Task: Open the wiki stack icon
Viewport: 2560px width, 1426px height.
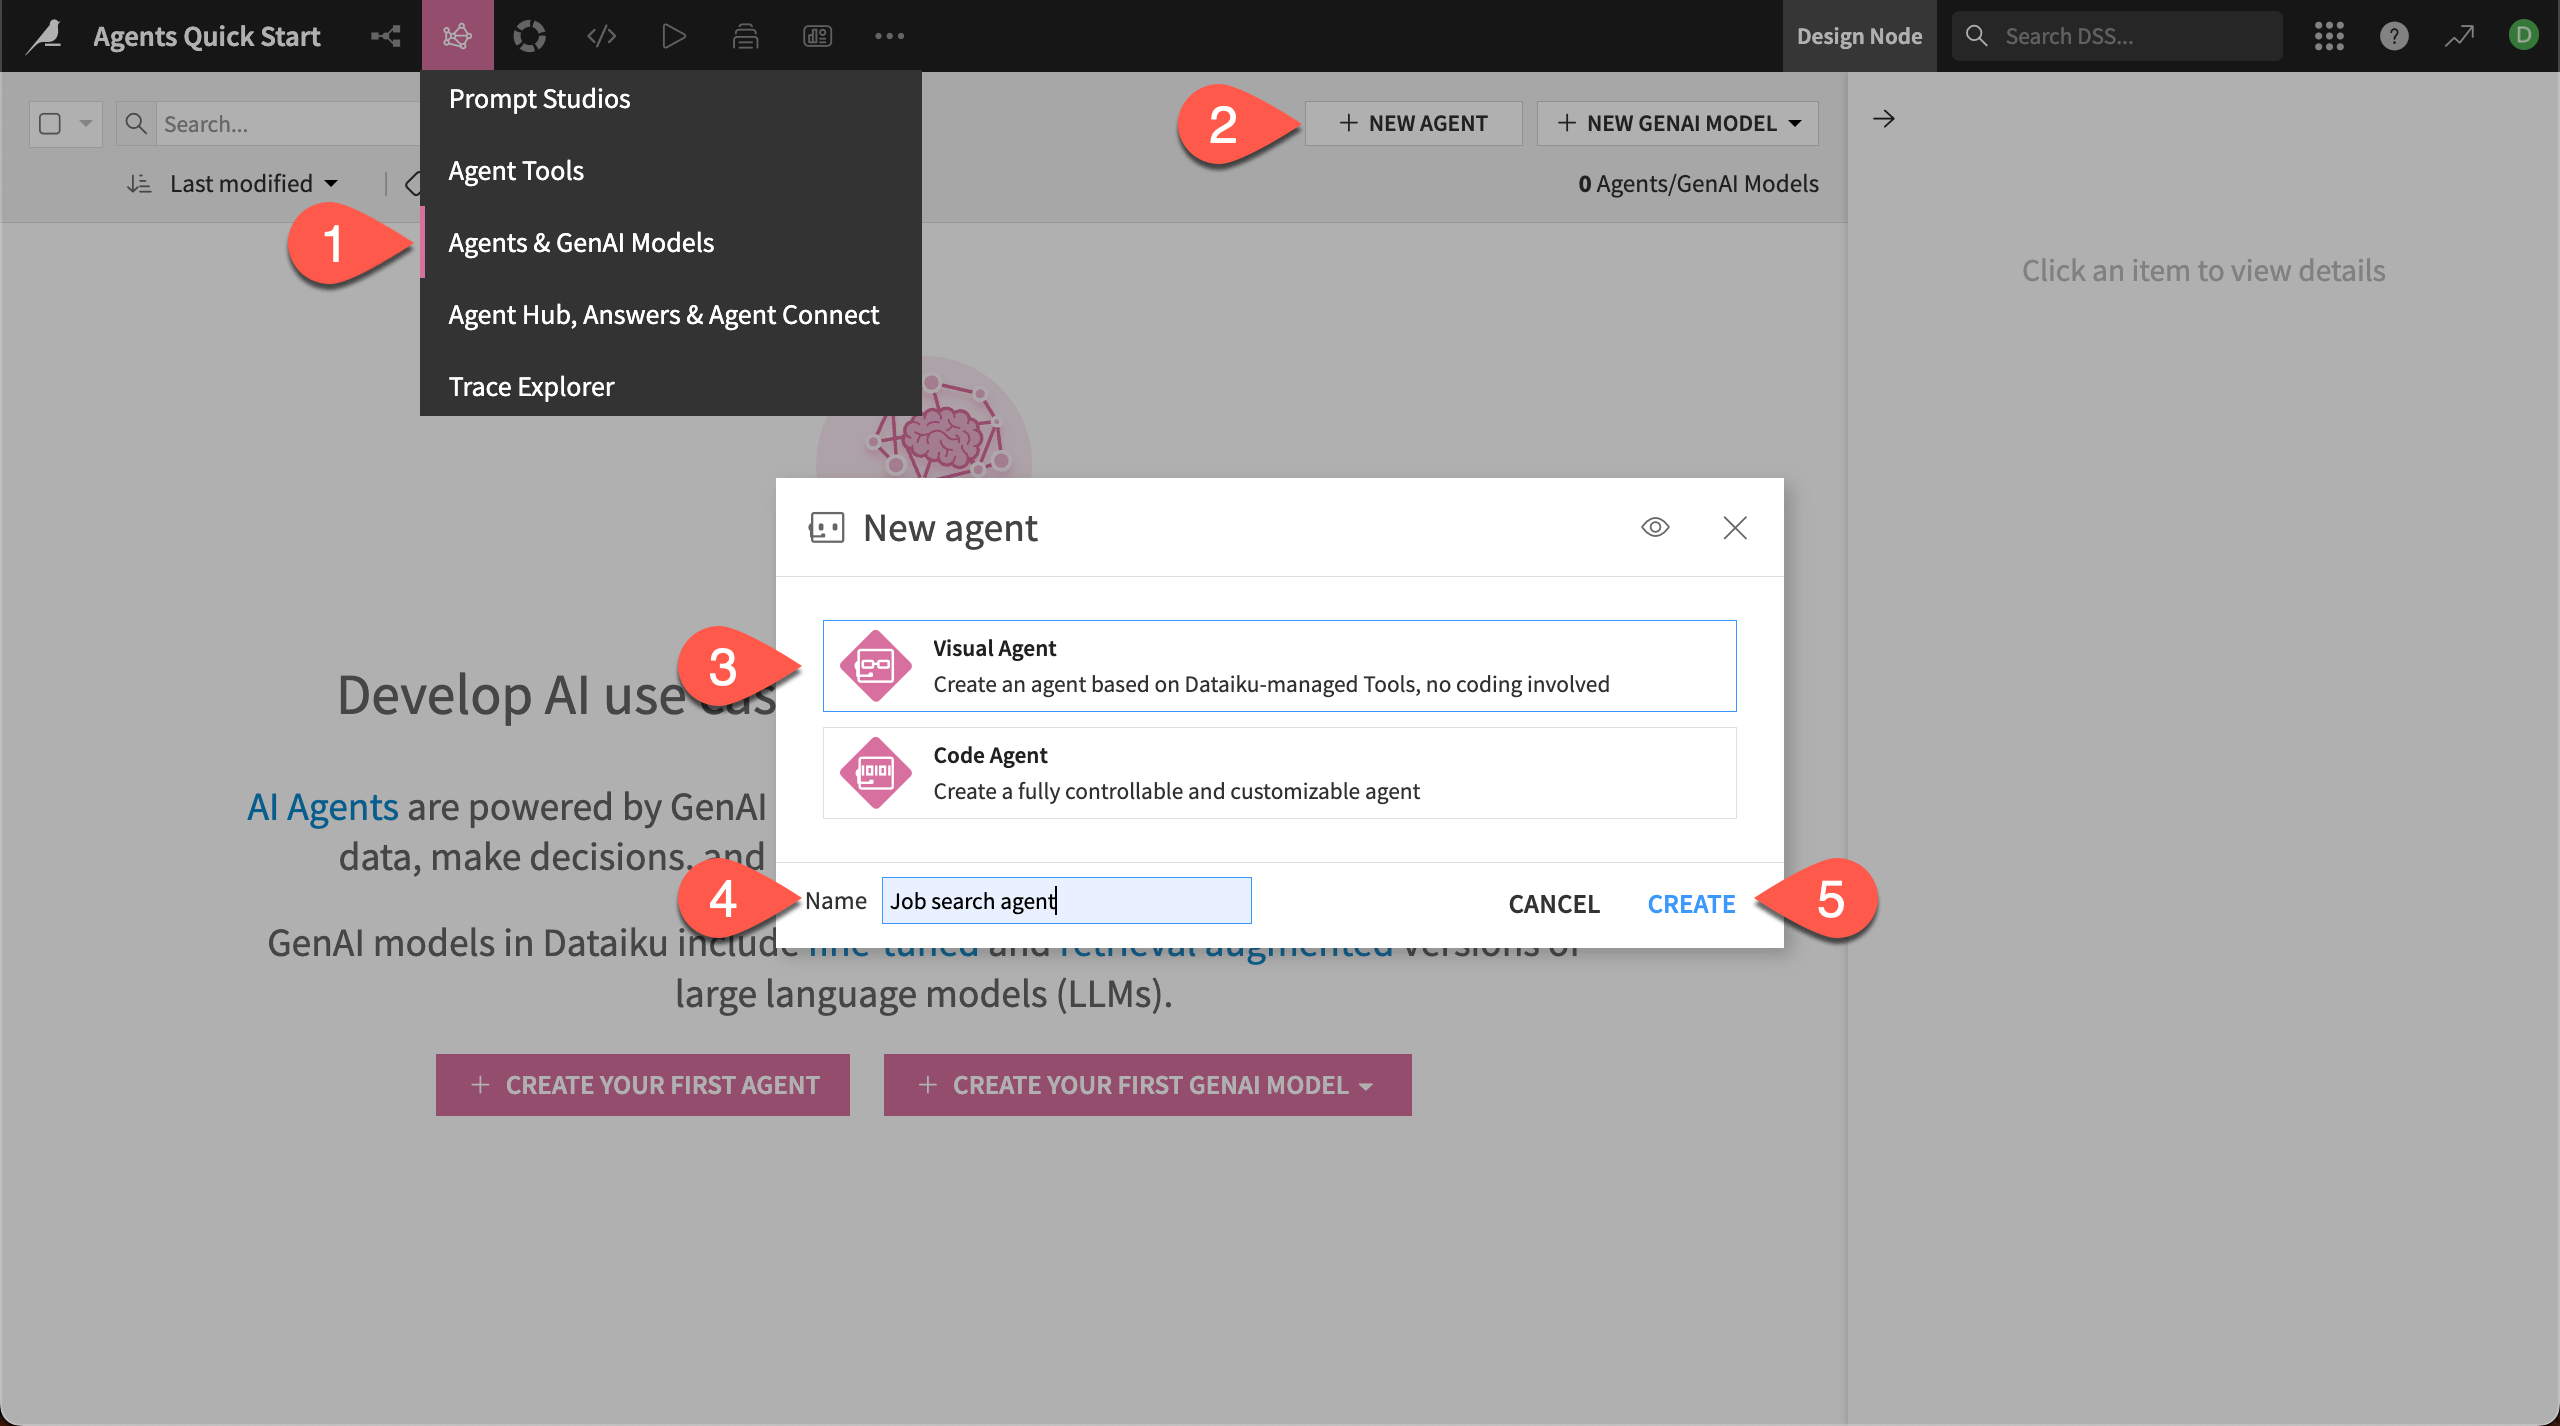Action: click(745, 35)
